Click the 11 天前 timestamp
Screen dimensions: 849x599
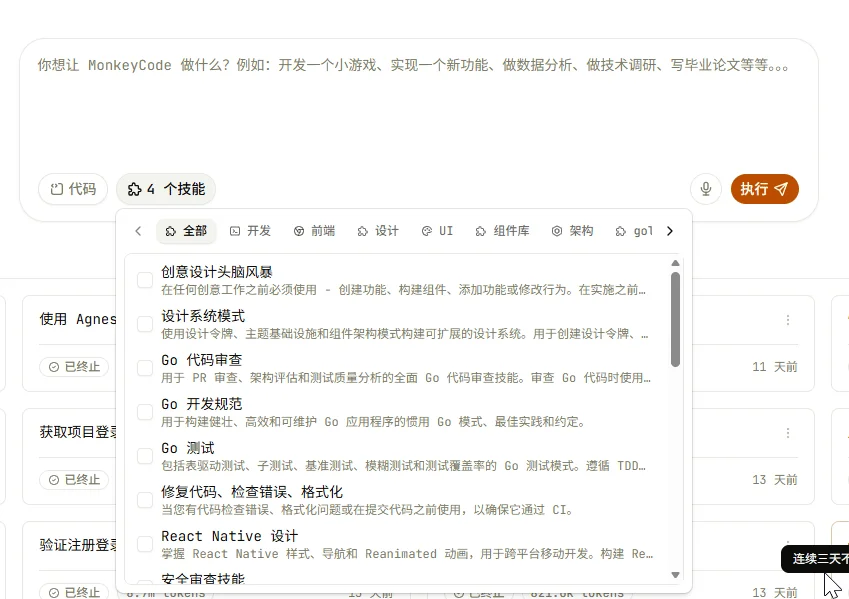[x=775, y=367]
